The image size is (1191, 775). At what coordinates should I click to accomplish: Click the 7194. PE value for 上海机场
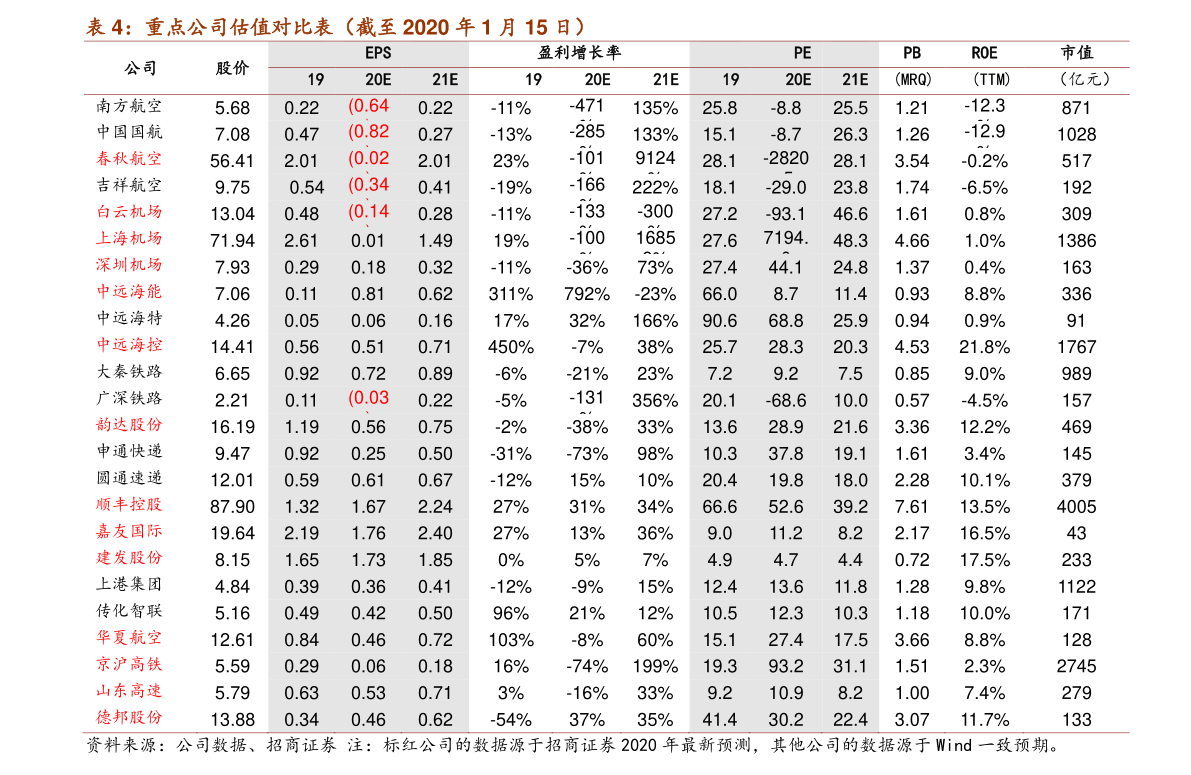click(785, 238)
